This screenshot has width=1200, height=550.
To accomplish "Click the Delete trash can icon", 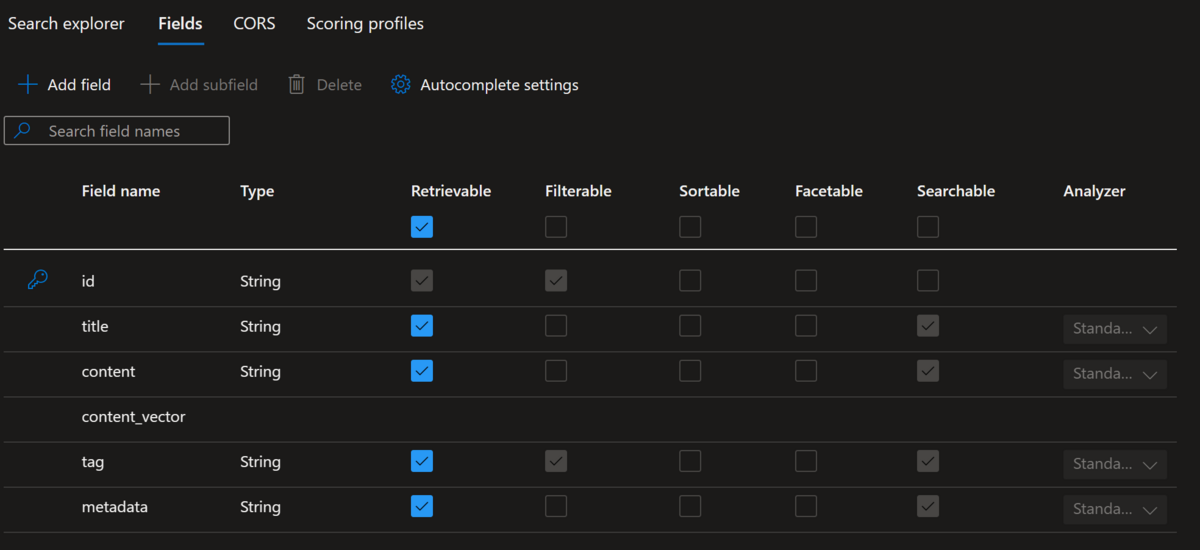I will click(296, 85).
